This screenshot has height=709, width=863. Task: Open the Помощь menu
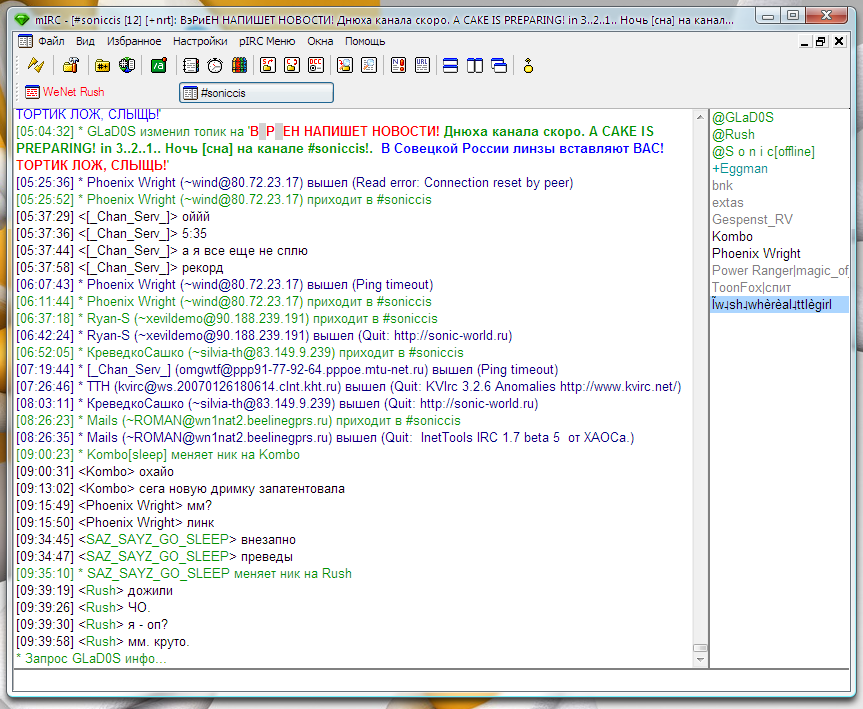pos(365,41)
